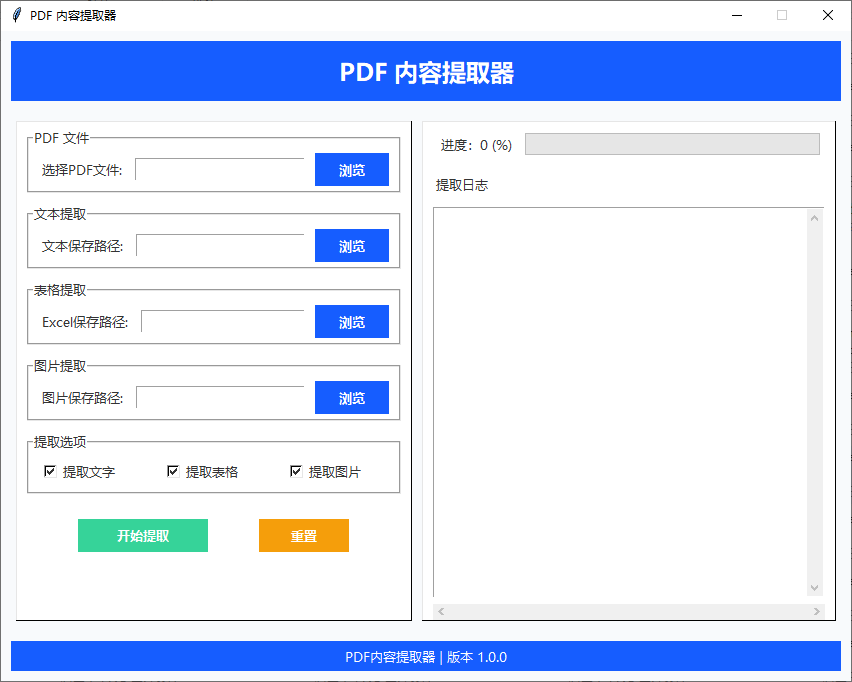The image size is (852, 682).
Task: Click the log's scroll up arrow
Action: click(815, 217)
